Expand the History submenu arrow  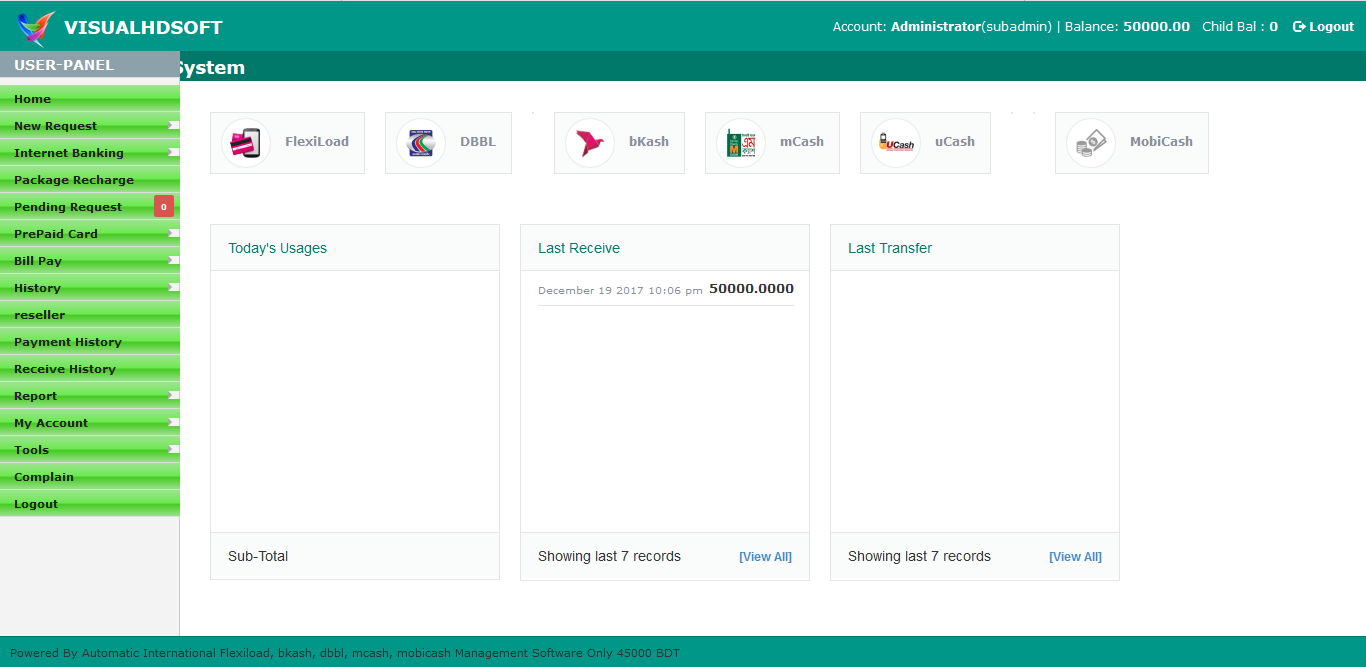coord(174,287)
